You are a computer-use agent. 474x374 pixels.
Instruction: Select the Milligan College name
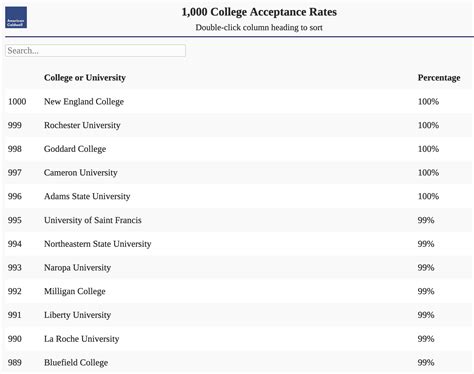75,291
